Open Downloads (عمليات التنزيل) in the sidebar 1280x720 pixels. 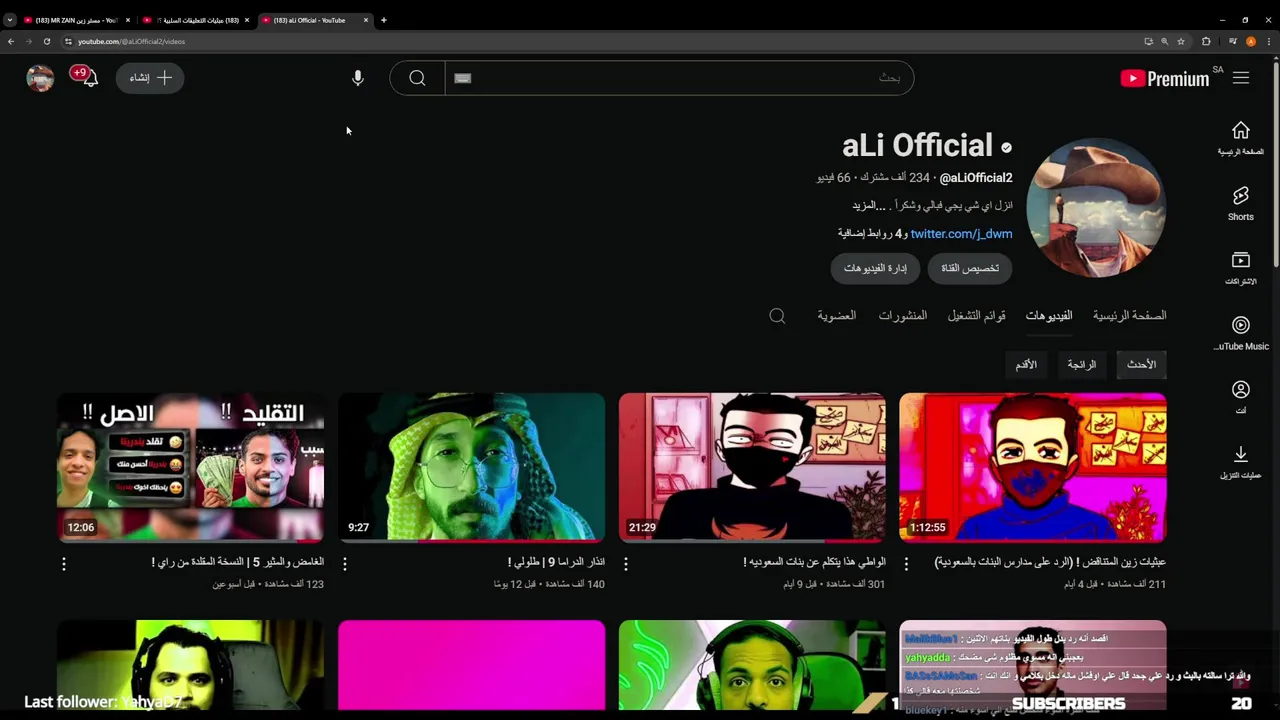pos(1240,462)
